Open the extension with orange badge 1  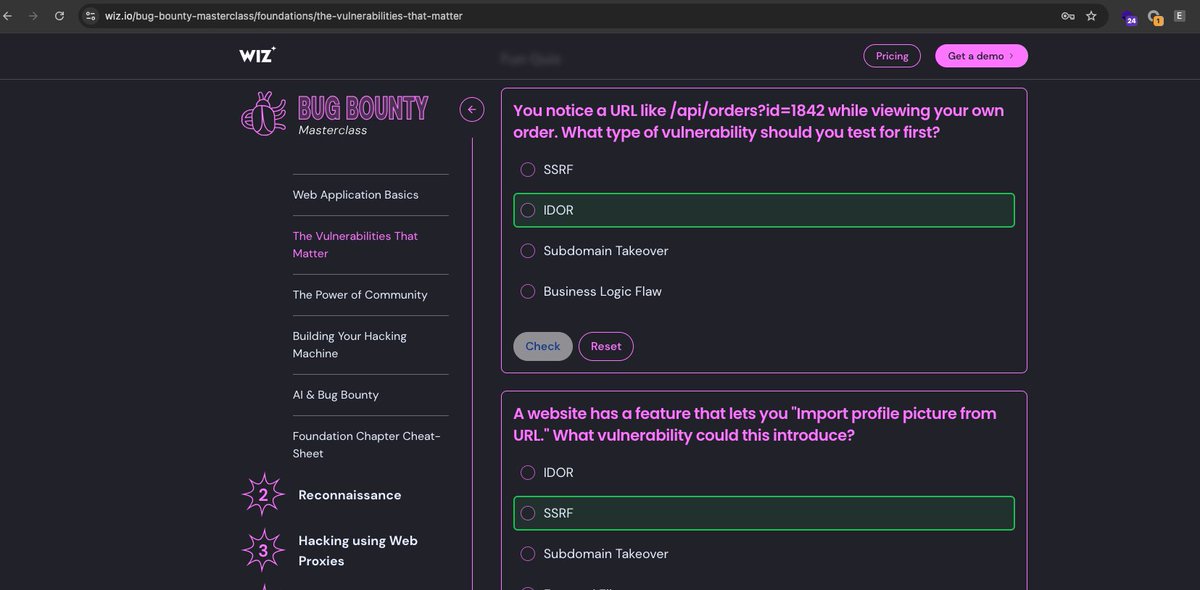tap(1155, 17)
